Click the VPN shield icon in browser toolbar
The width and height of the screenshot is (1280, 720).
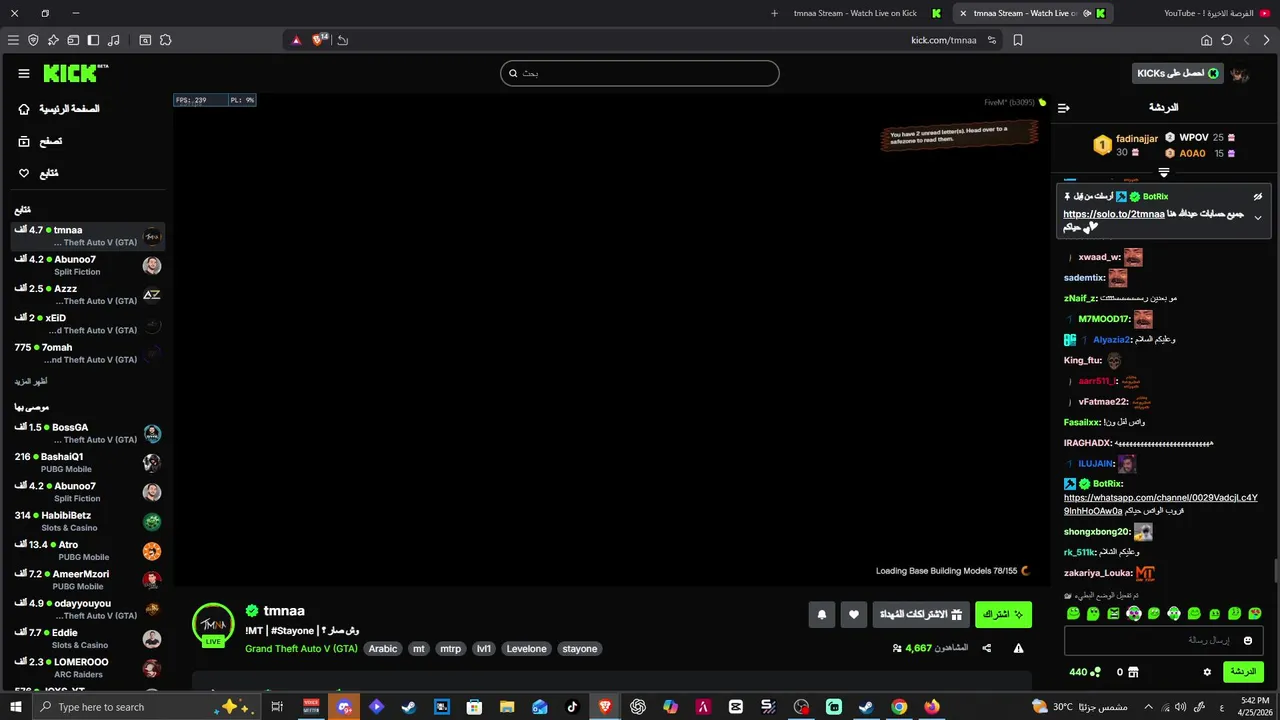(x=33, y=40)
